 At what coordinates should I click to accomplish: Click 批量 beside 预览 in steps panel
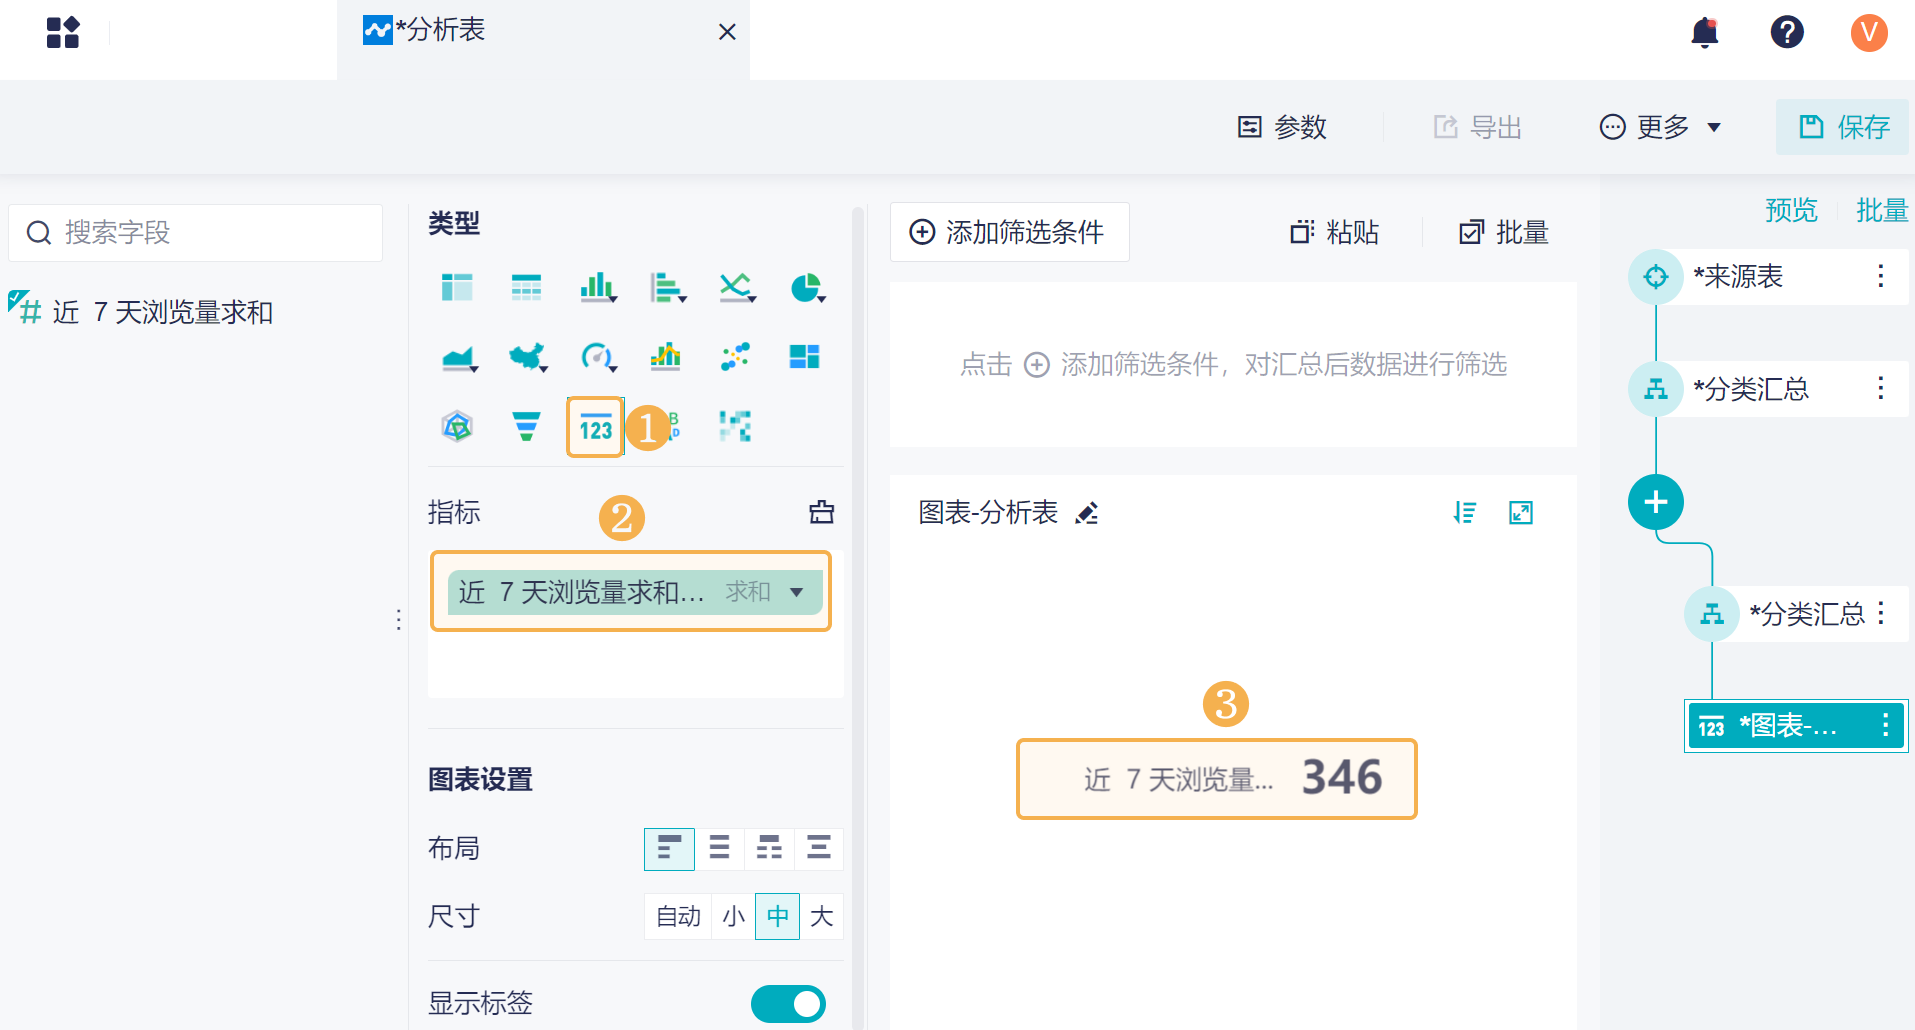point(1882,210)
